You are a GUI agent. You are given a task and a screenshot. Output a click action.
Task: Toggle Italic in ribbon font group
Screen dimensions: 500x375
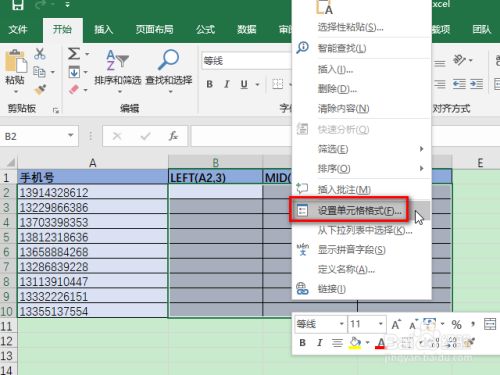pyautogui.click(x=227, y=84)
